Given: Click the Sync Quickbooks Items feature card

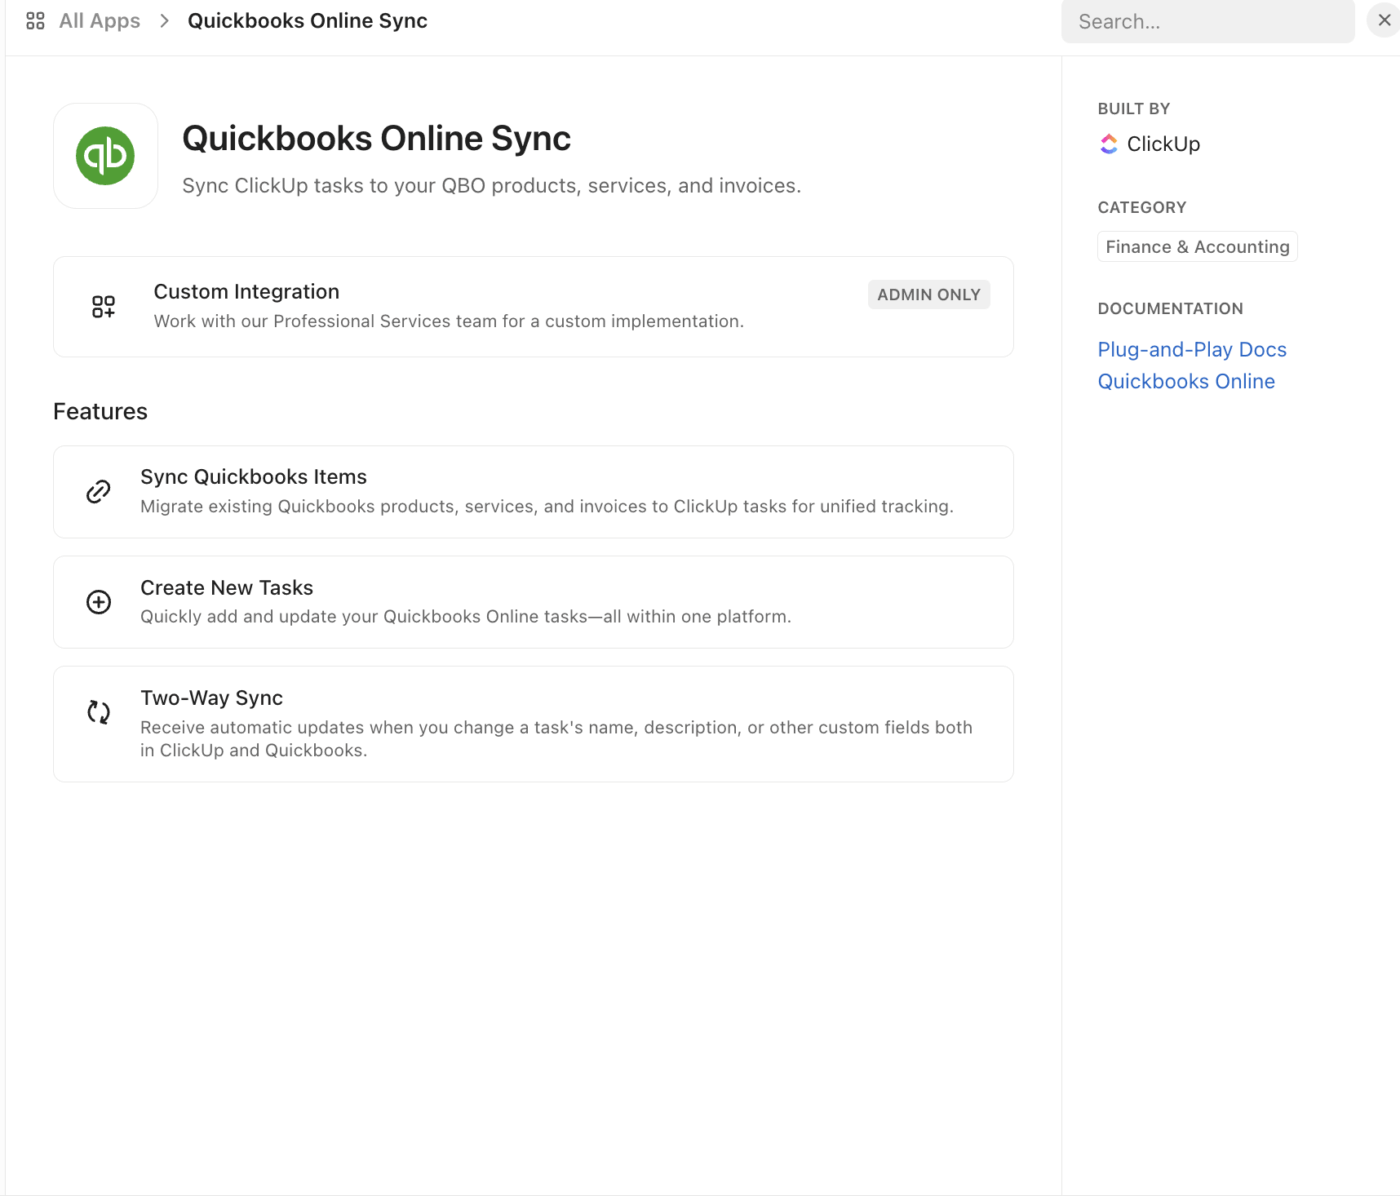Looking at the screenshot, I should click(x=533, y=491).
